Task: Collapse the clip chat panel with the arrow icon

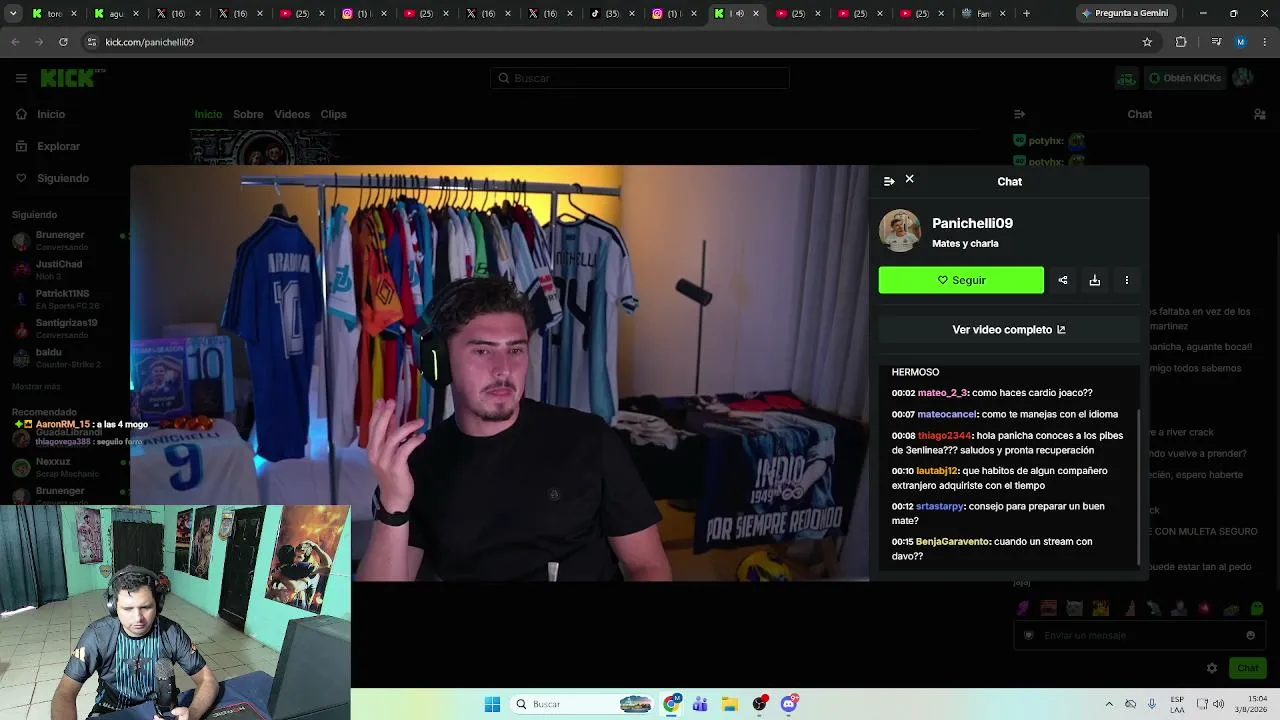Action: 889,181
